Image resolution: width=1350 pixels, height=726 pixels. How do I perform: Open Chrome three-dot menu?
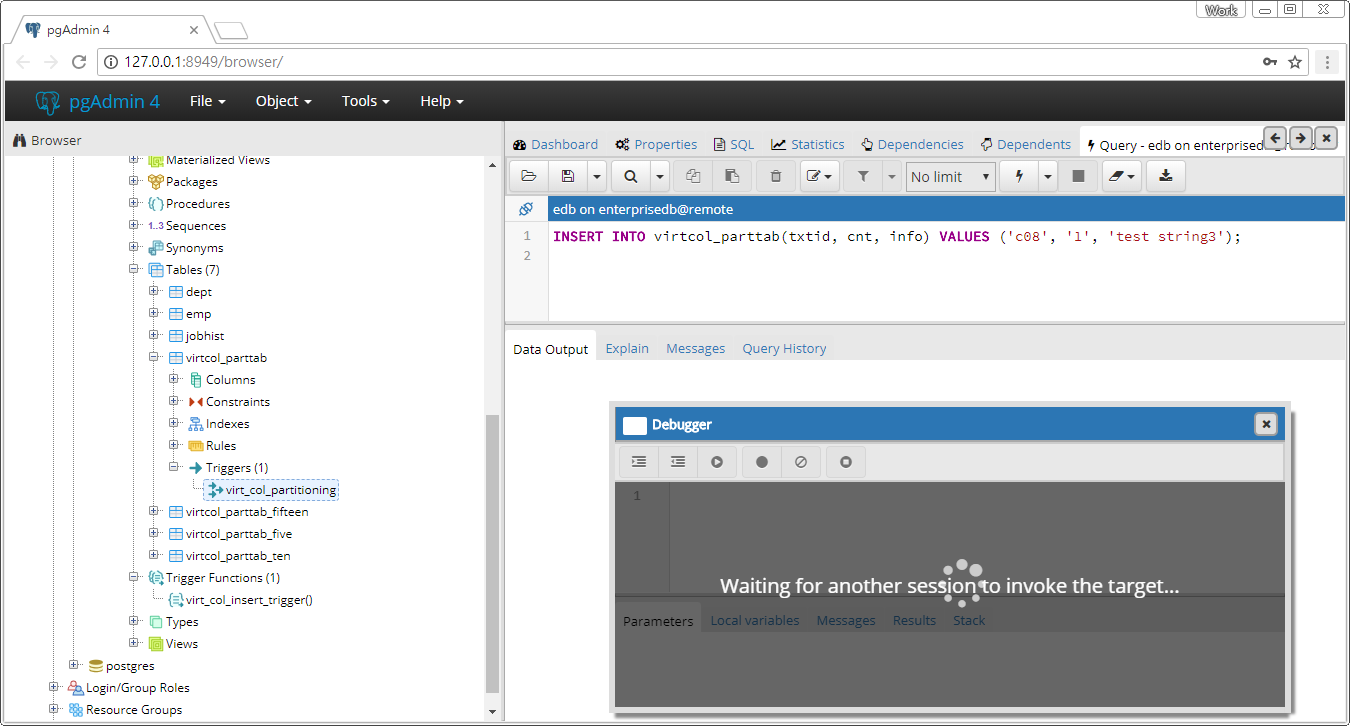[1327, 62]
